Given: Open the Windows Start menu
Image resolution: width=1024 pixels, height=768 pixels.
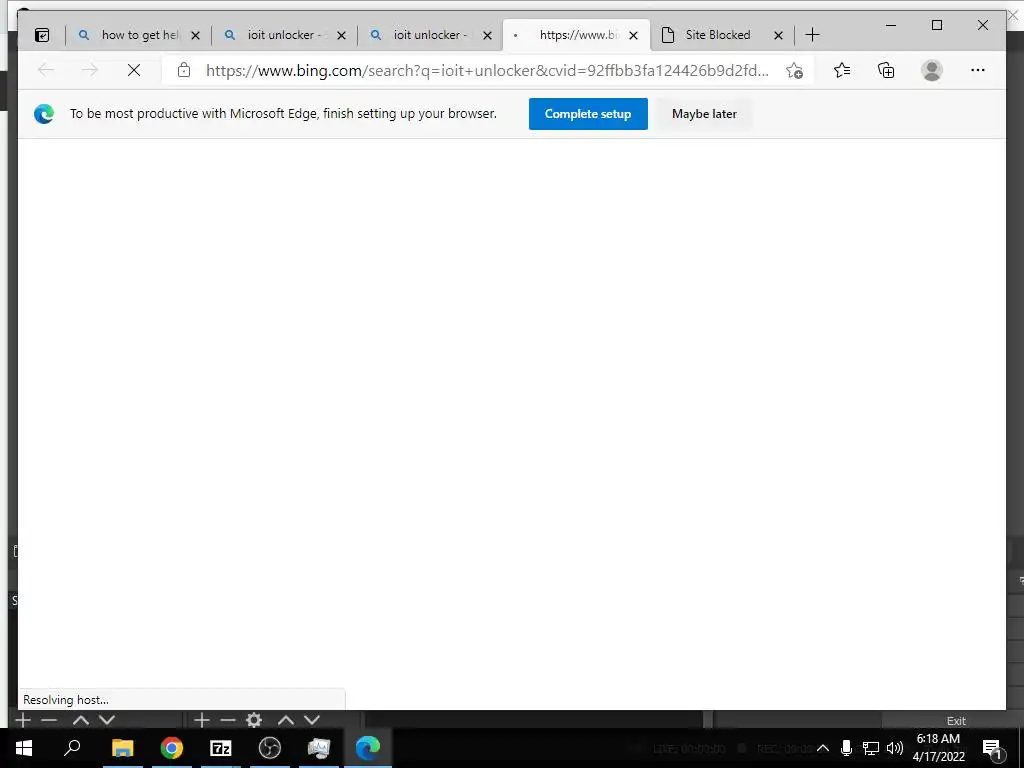Looking at the screenshot, I should point(24,748).
